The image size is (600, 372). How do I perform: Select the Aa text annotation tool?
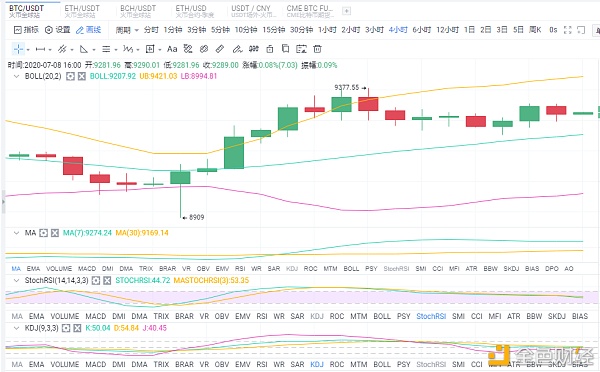point(172,49)
